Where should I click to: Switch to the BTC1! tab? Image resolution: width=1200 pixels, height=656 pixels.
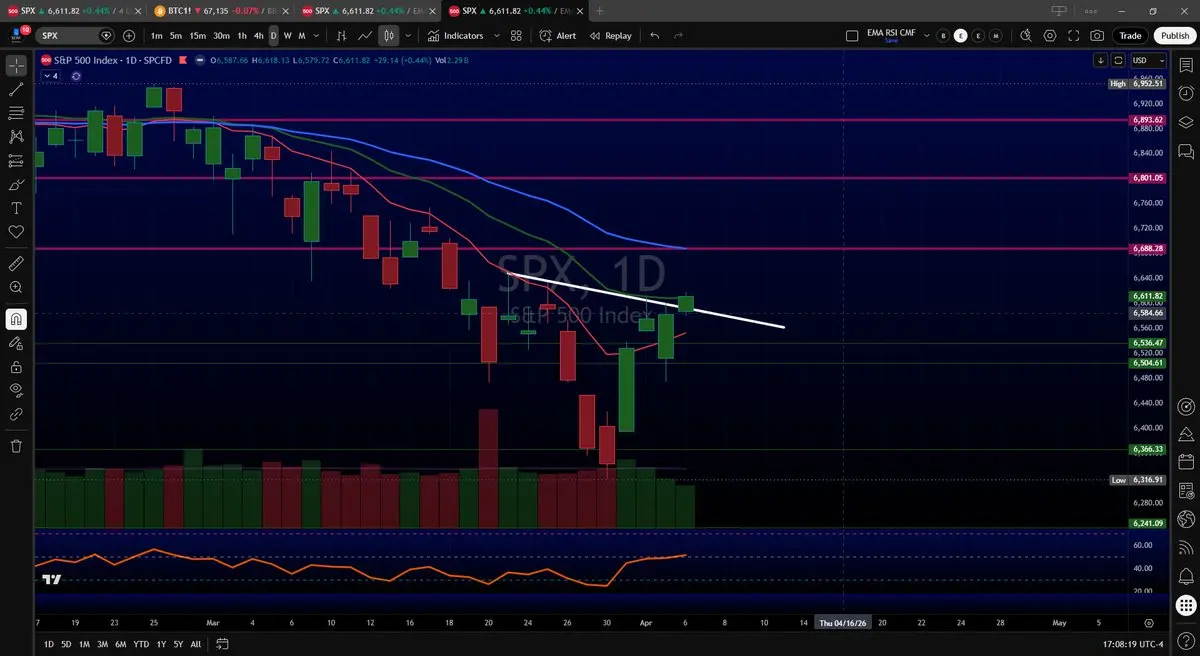click(223, 11)
